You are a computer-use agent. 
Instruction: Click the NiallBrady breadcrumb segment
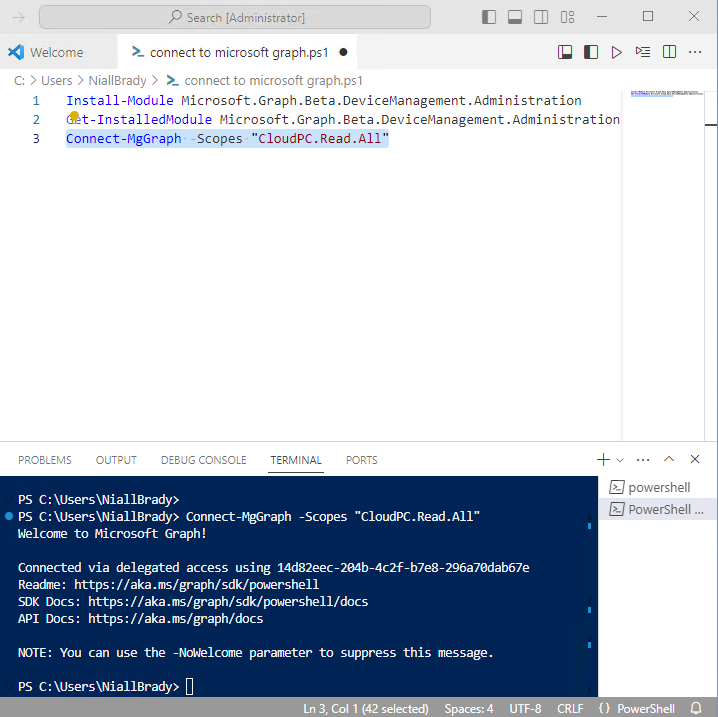click(x=117, y=81)
